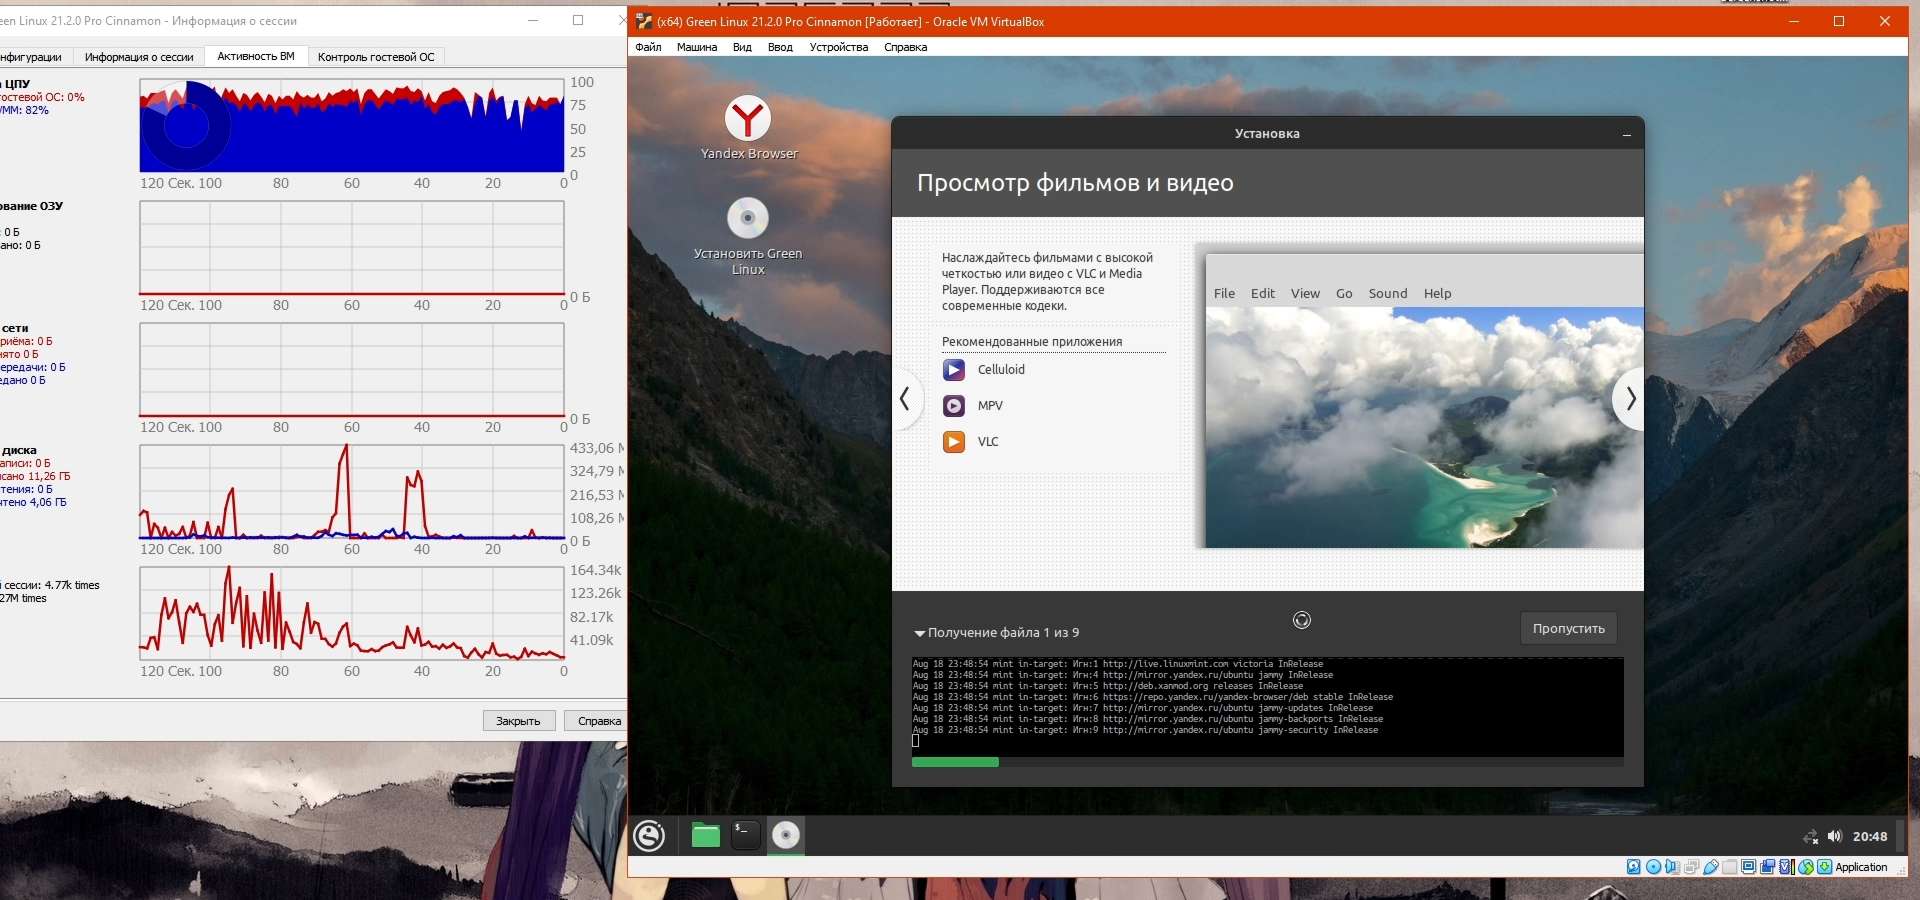Click the VirtualBox hard disk status indicator

[1634, 867]
